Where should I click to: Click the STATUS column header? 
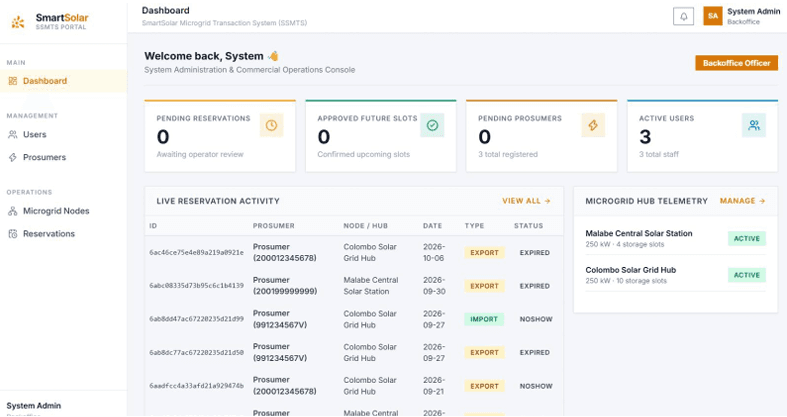click(x=529, y=226)
